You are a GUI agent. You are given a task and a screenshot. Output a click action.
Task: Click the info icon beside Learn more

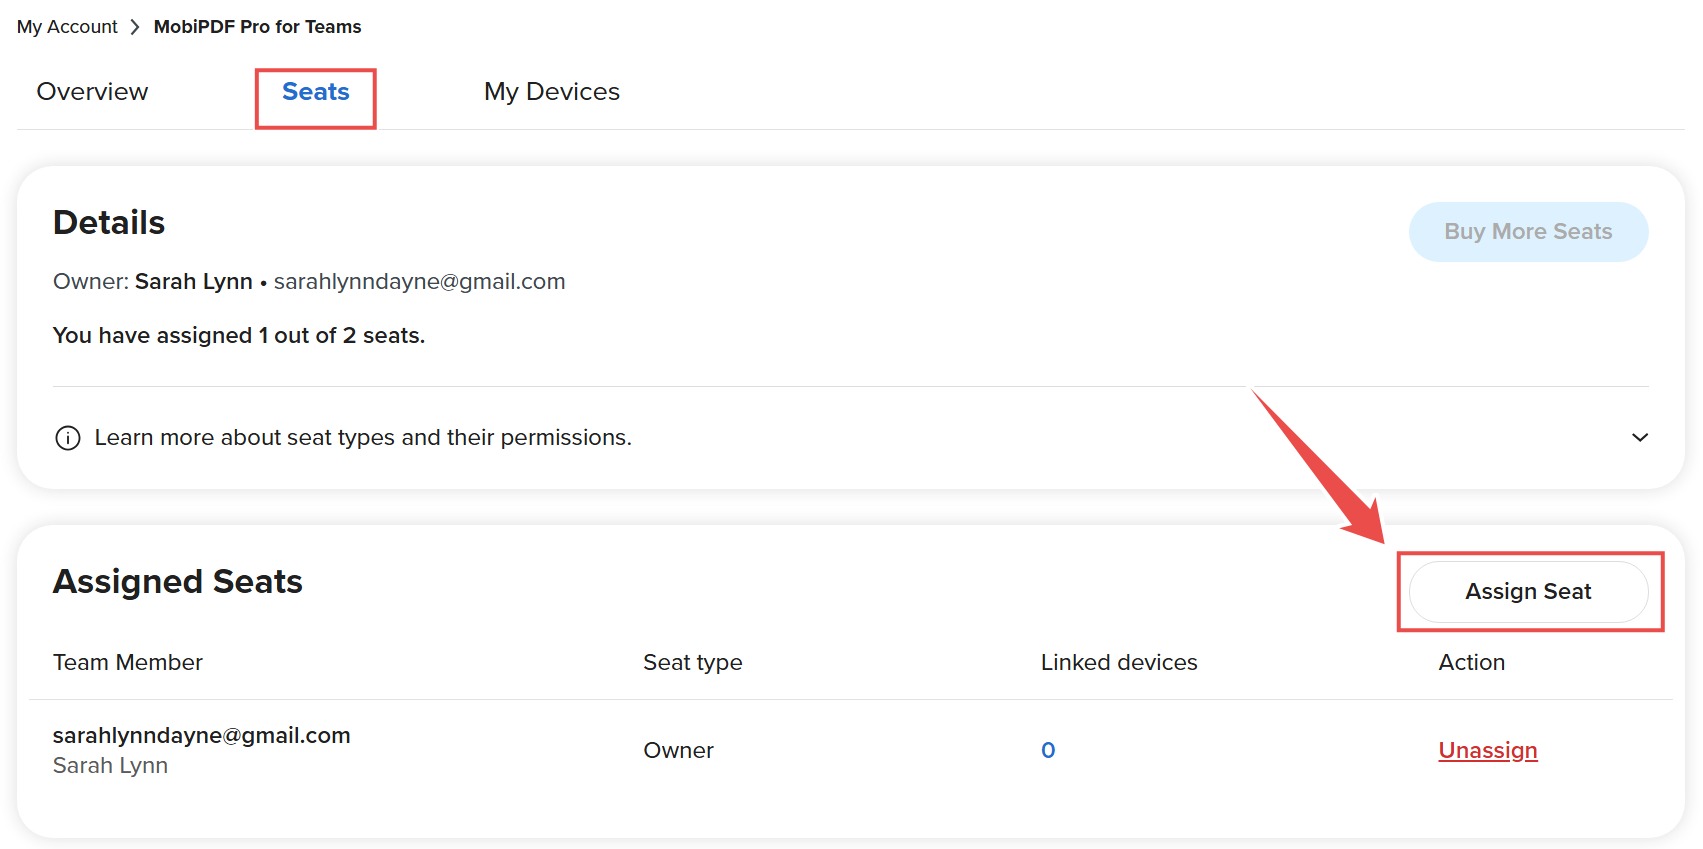click(x=68, y=438)
